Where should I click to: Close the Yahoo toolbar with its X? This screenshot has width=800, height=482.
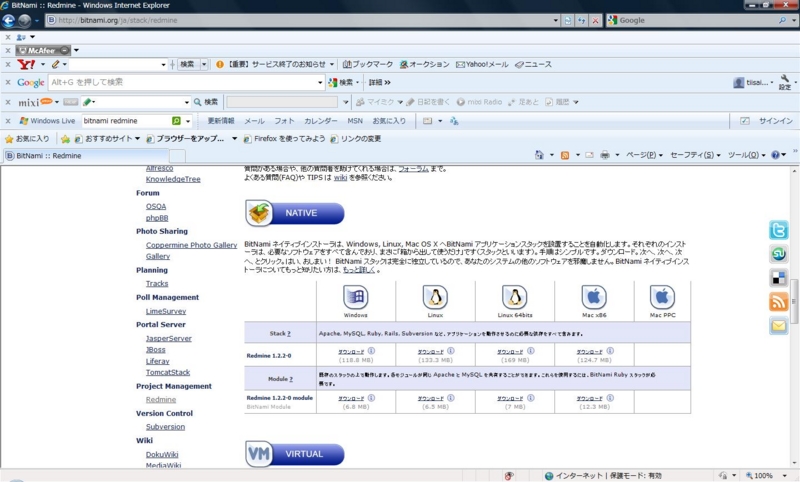pos(8,64)
